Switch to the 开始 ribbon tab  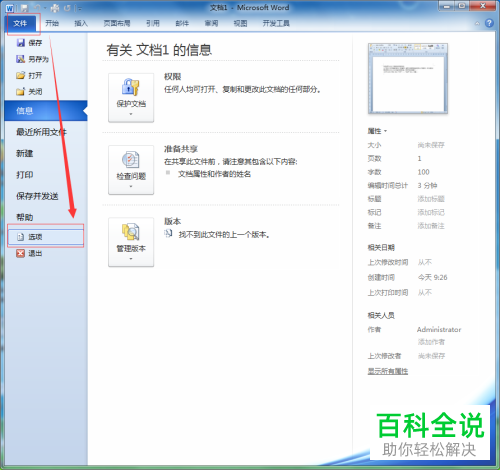[x=52, y=23]
